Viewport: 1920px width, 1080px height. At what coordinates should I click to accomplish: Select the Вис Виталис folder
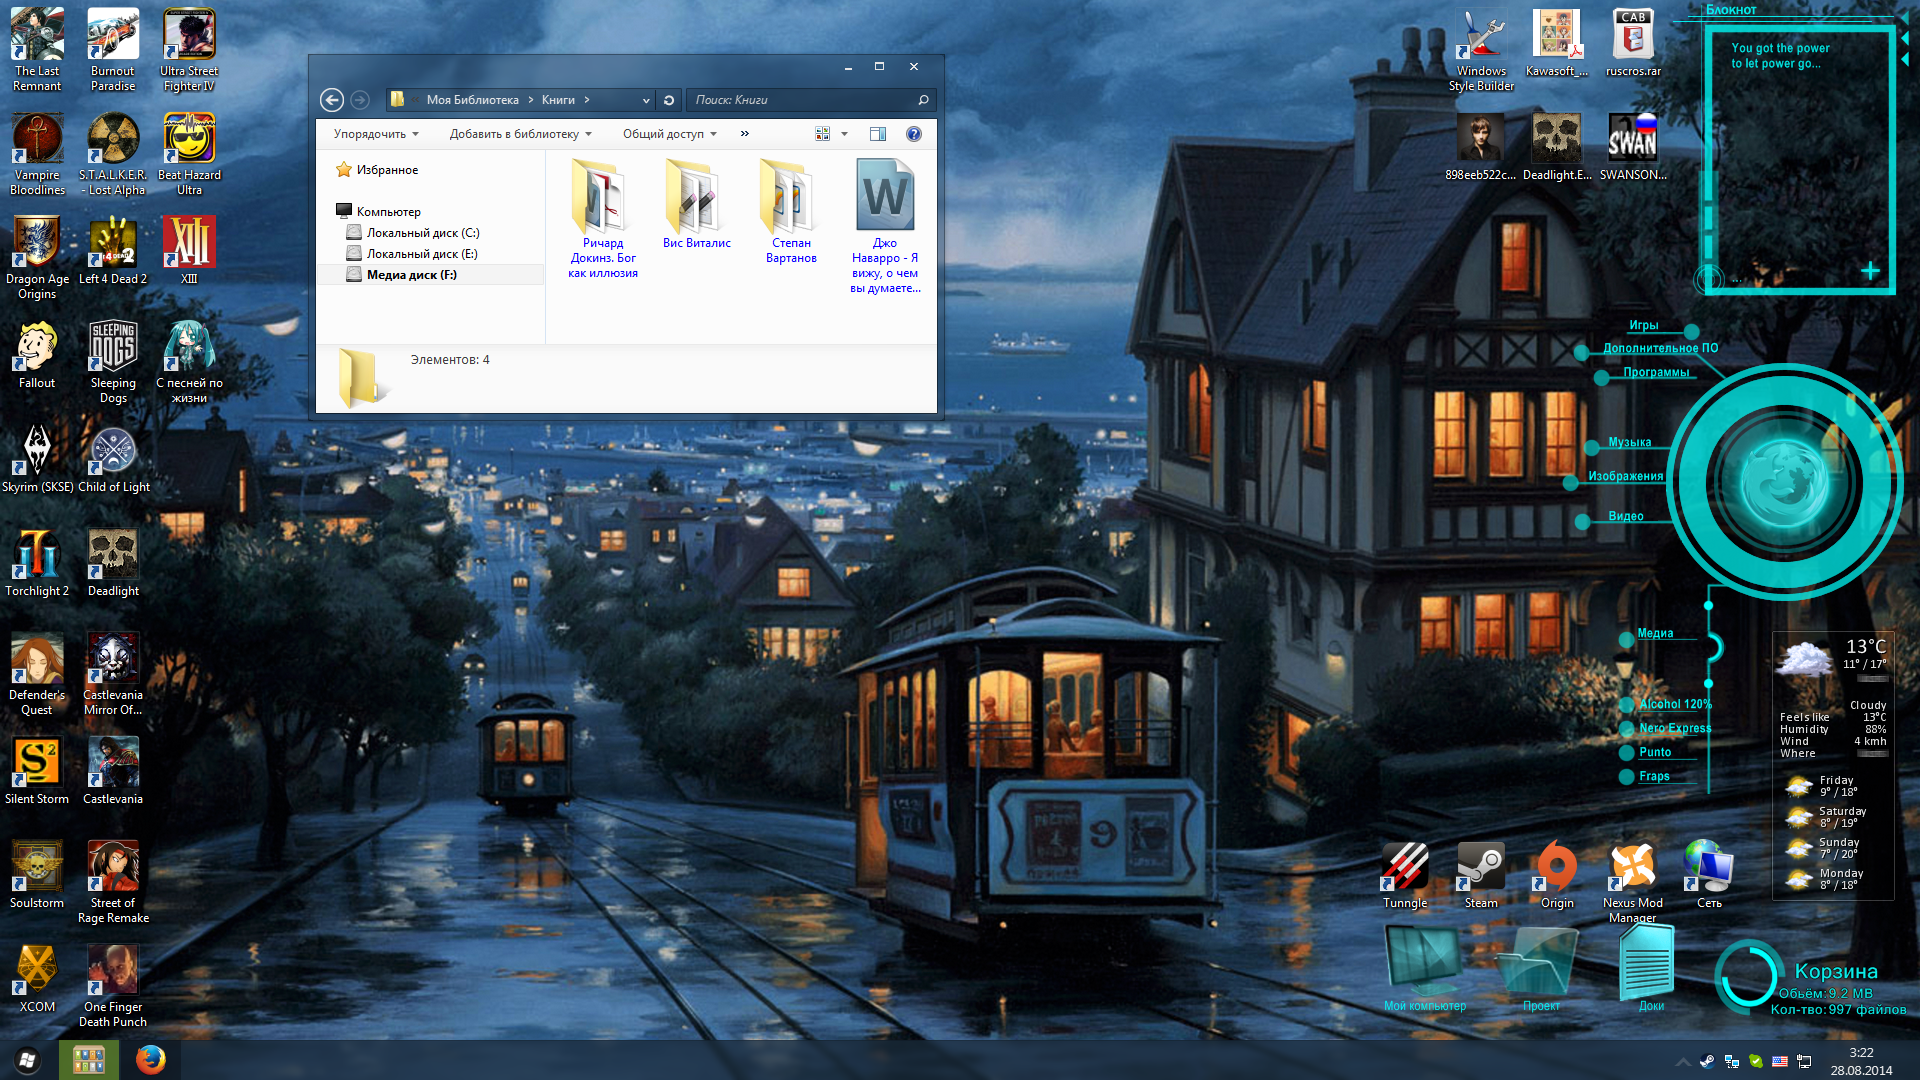tap(696, 205)
